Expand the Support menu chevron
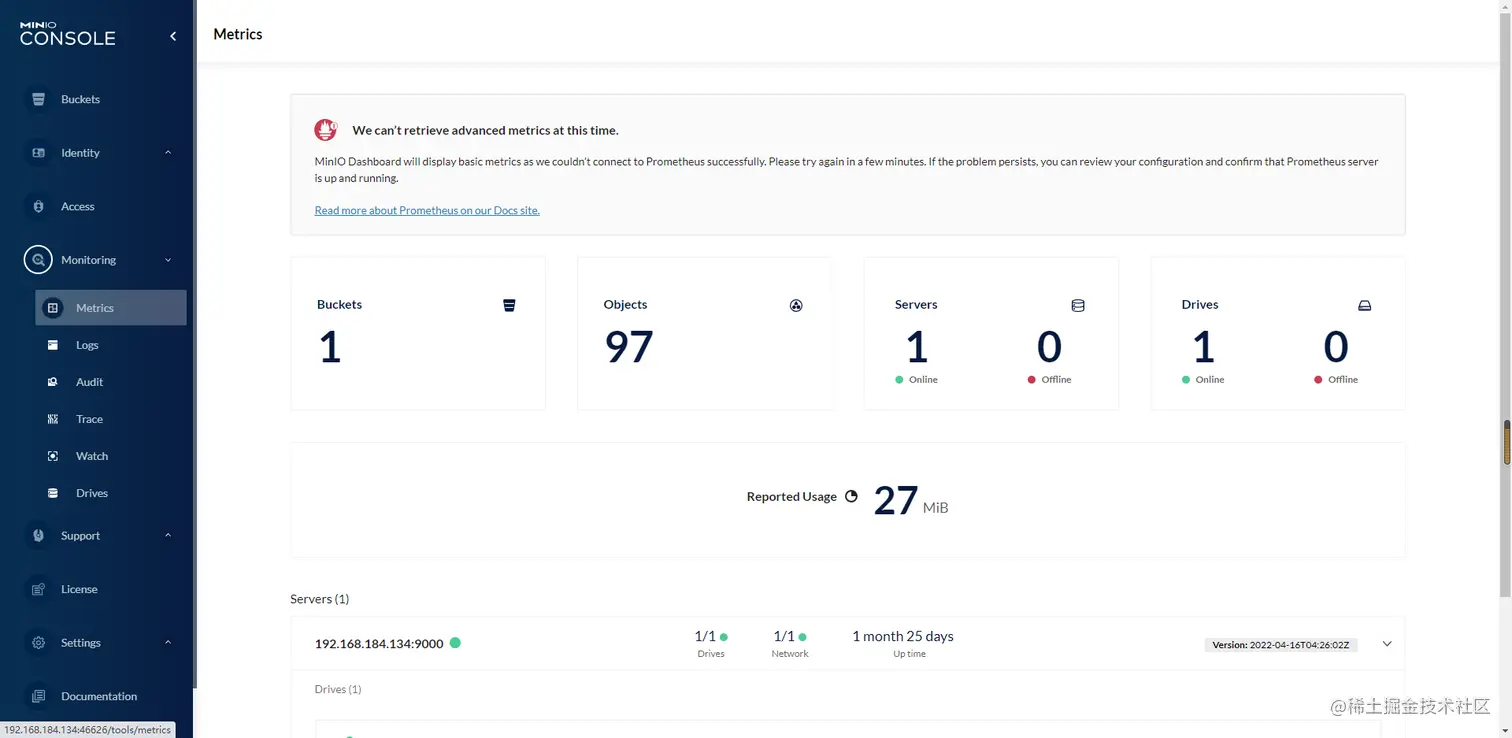The width and height of the screenshot is (1512, 738). click(x=168, y=536)
